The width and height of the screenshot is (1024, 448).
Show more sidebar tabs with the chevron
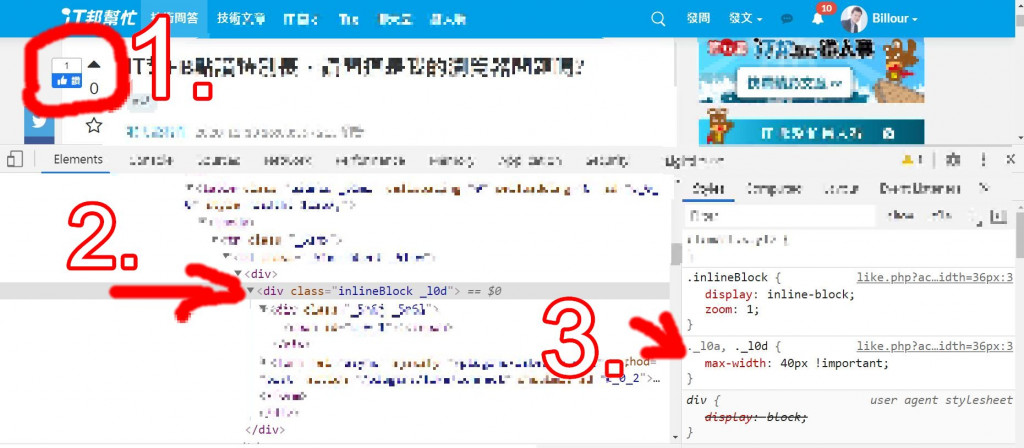click(x=984, y=188)
